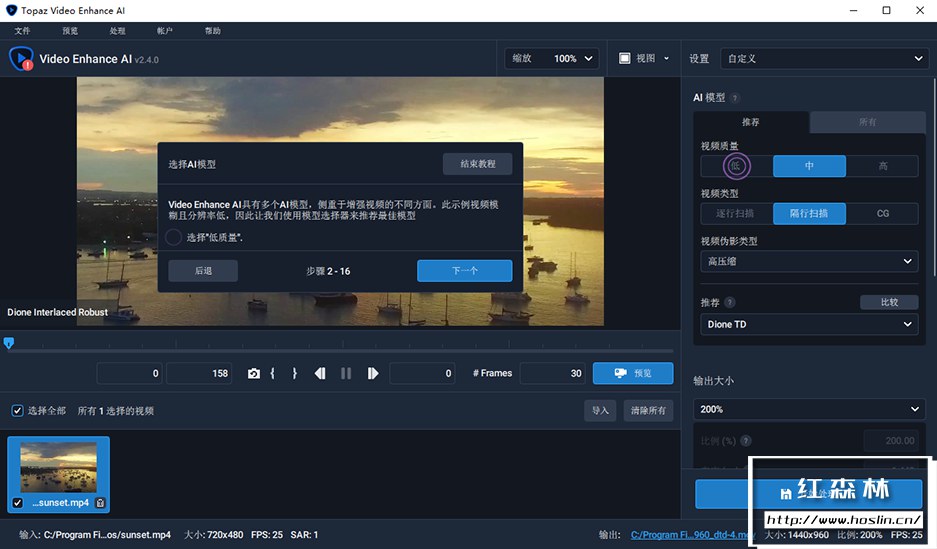Viewport: 937px width, 549px height.
Task: Open the Dione TD model dropdown
Action: pos(809,324)
